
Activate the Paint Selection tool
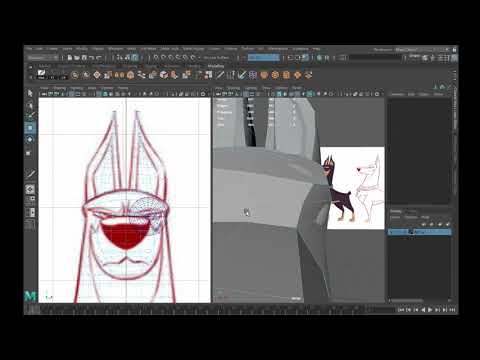point(30,116)
